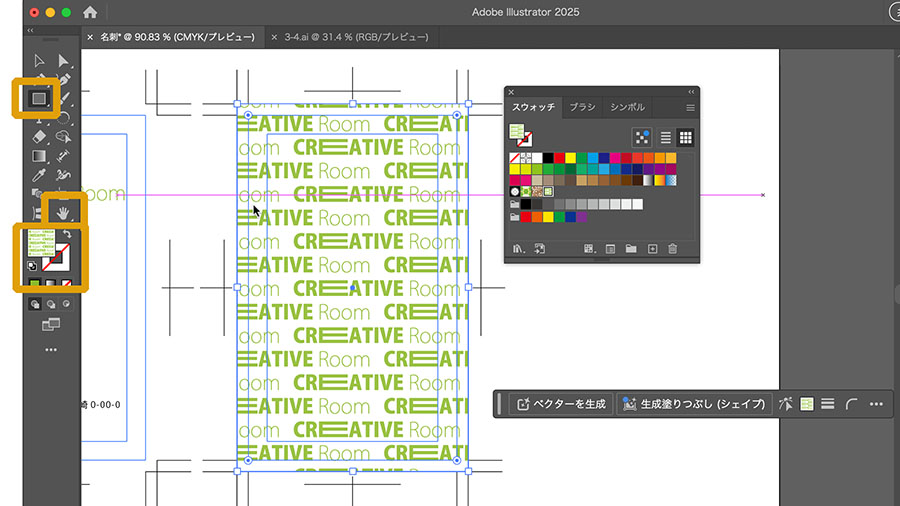Click 生成塗りつぶし (シェイプ) button
Image resolution: width=900 pixels, height=506 pixels.
[695, 404]
